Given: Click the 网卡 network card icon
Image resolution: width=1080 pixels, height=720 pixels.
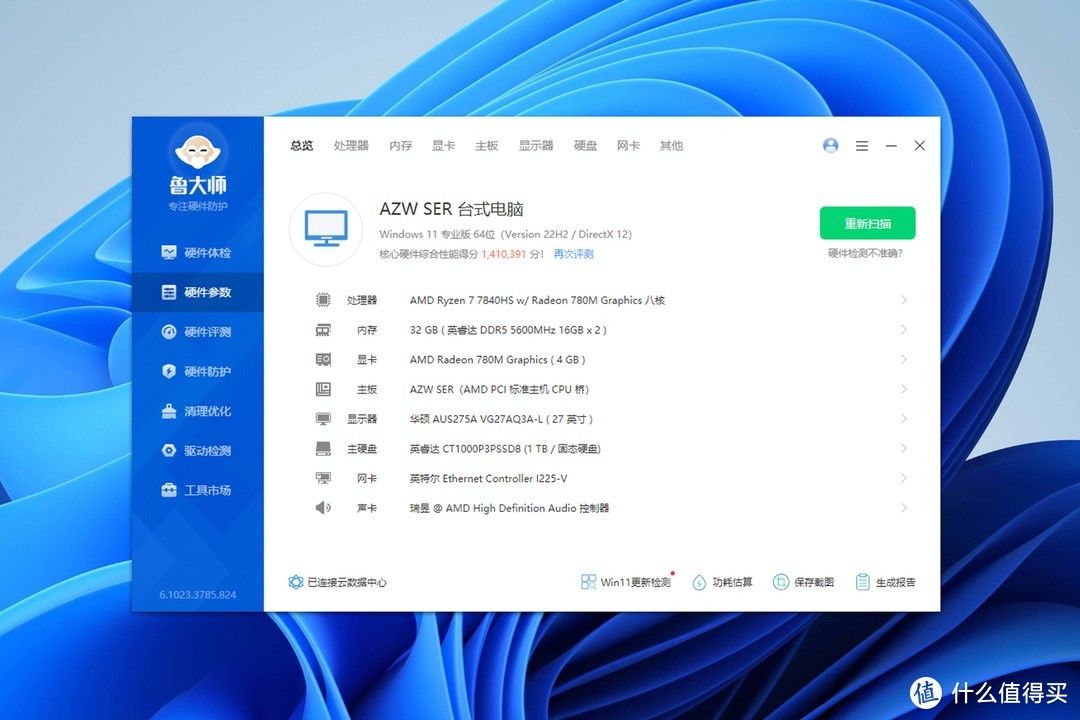Looking at the screenshot, I should coord(323,478).
